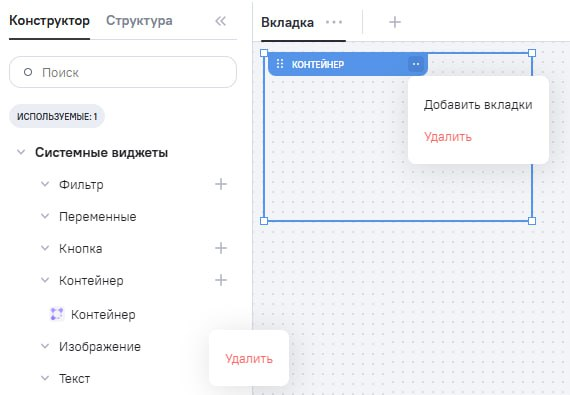
Task: Click the top-left container resize handle
Action: coord(264,53)
